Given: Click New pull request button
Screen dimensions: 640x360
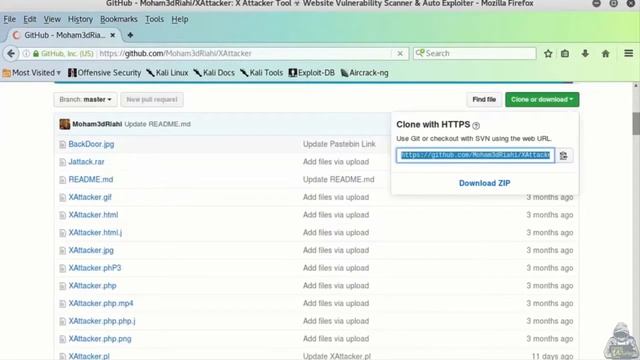Looking at the screenshot, I should [152, 100].
